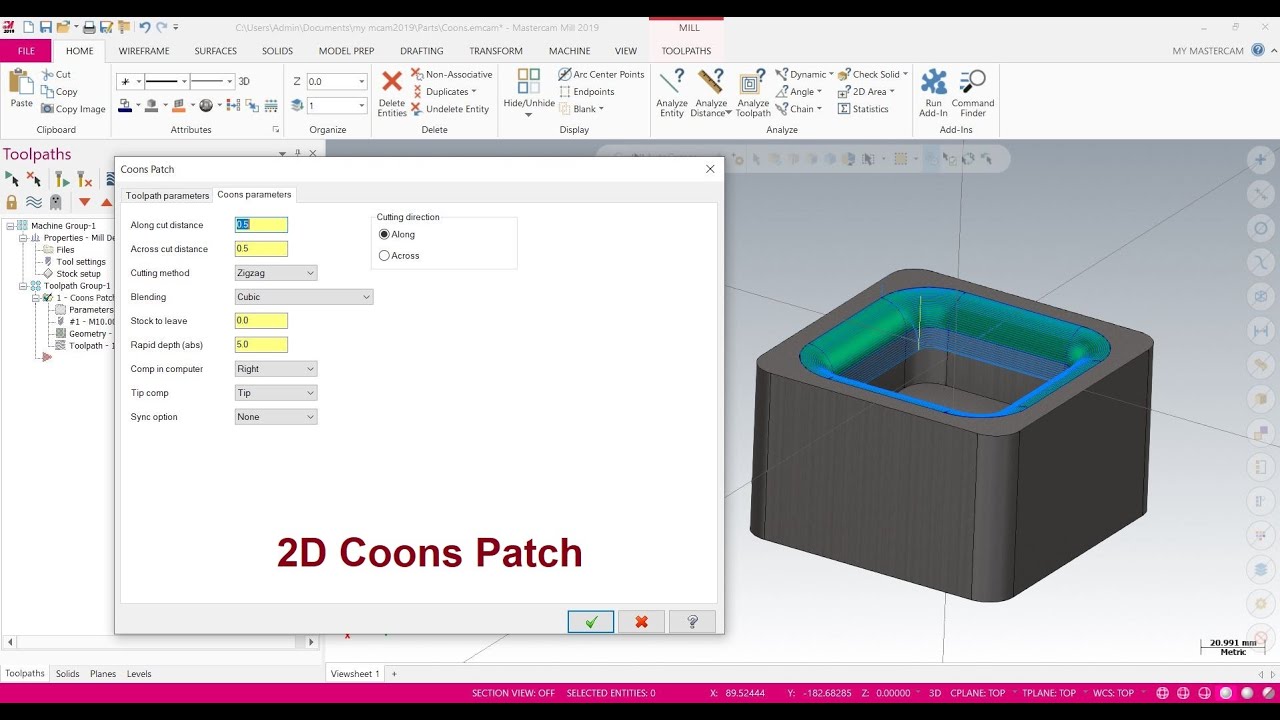Click the Hide/Unhide icon in Display group
The image size is (1280, 720).
coord(528,82)
